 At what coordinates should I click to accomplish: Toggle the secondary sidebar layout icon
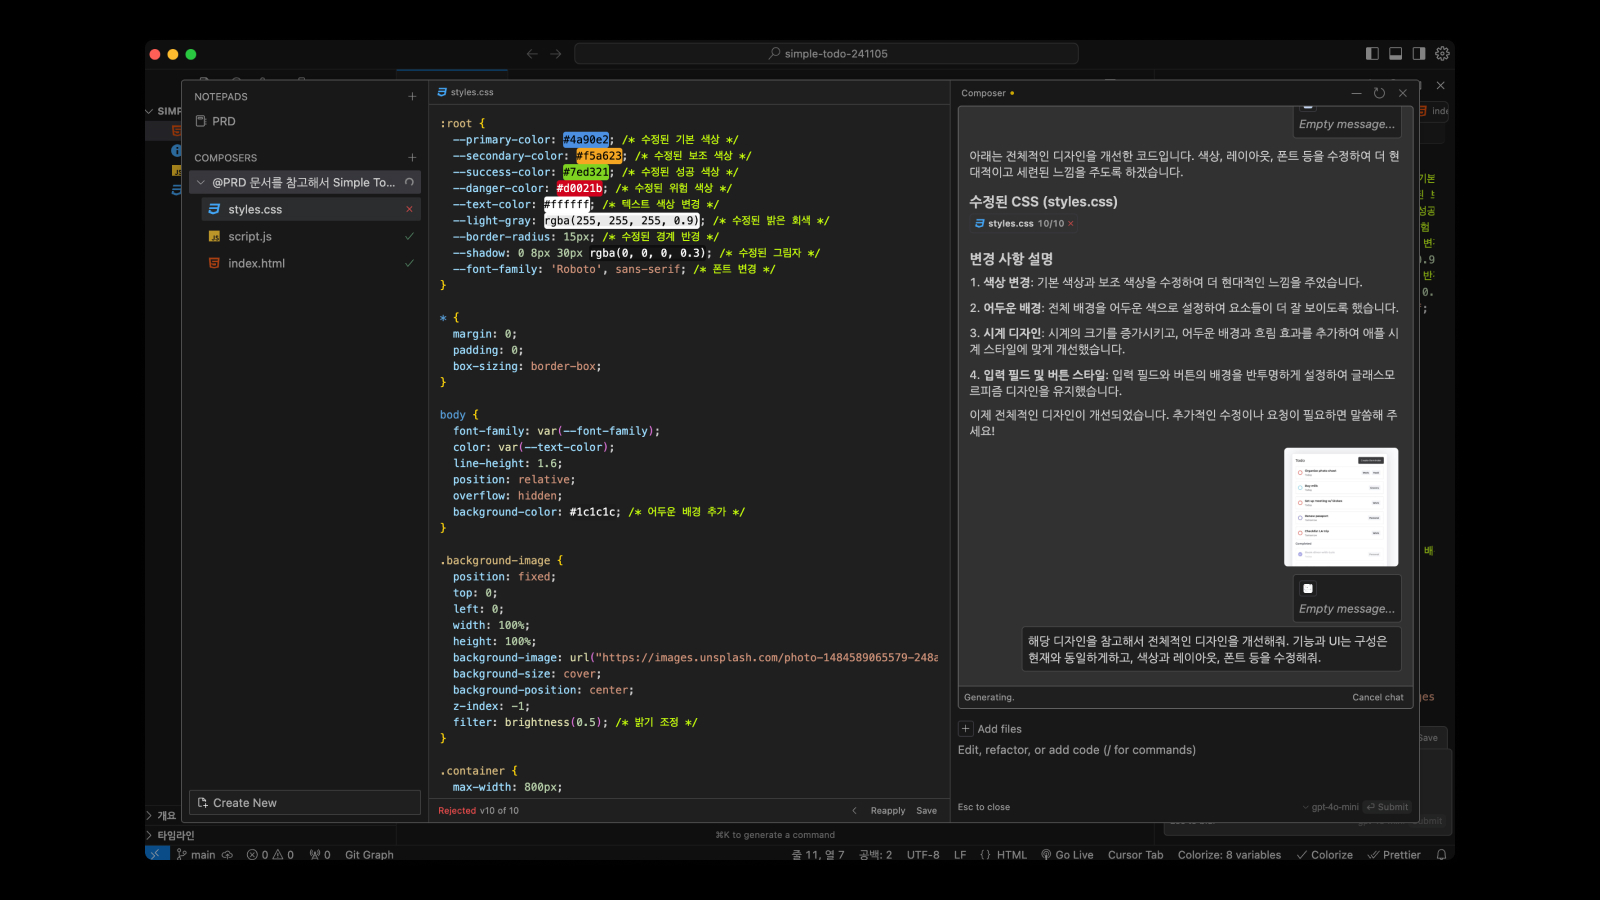click(1419, 54)
